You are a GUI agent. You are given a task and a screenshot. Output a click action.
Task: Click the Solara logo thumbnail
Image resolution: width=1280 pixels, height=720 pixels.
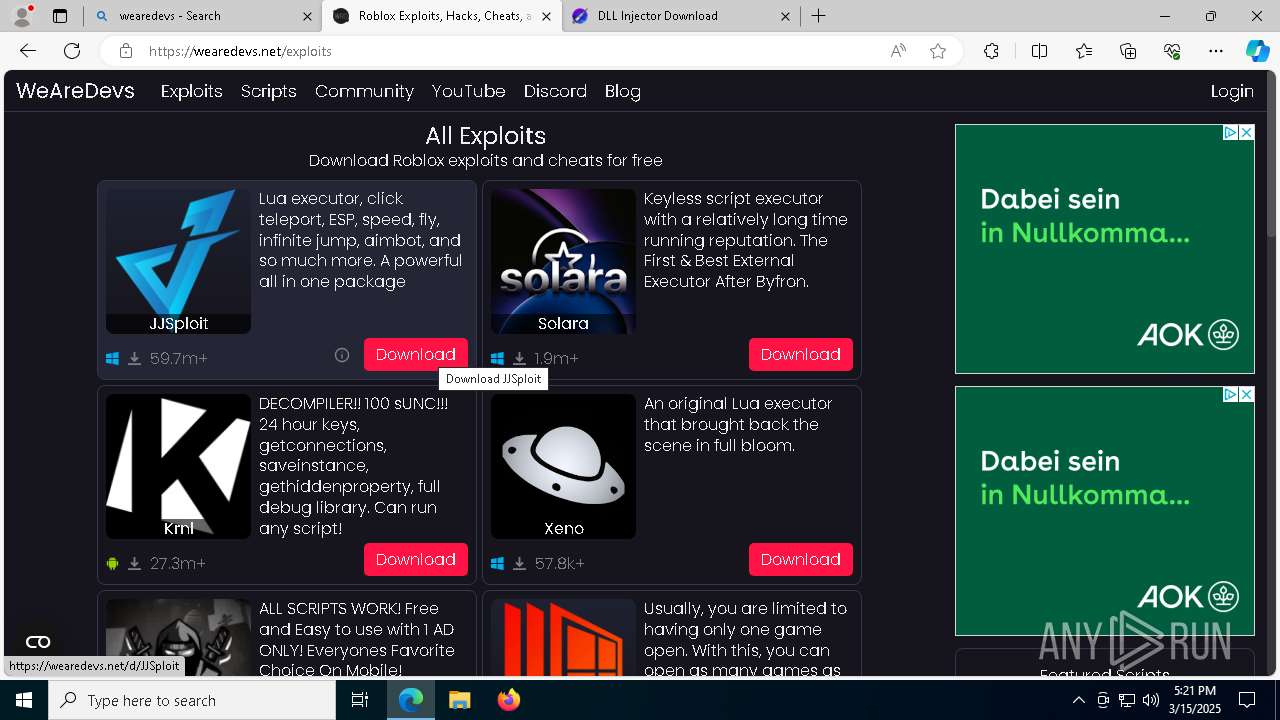coord(563,261)
